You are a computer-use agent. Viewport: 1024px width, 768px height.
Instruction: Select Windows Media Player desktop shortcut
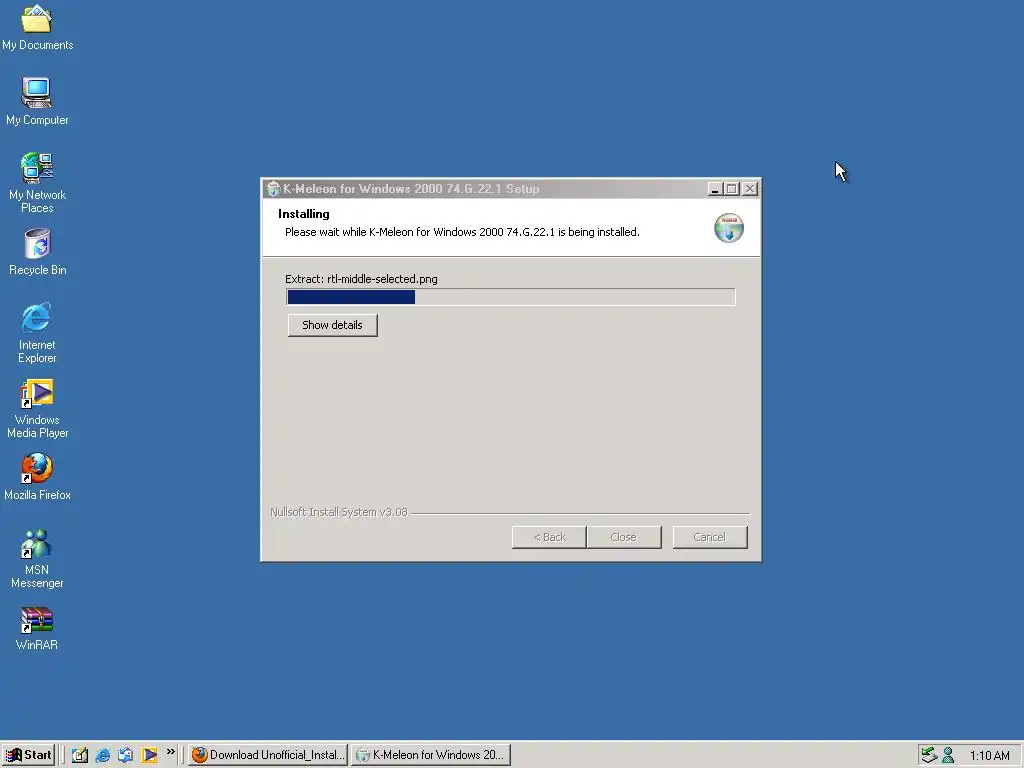[x=37, y=408]
